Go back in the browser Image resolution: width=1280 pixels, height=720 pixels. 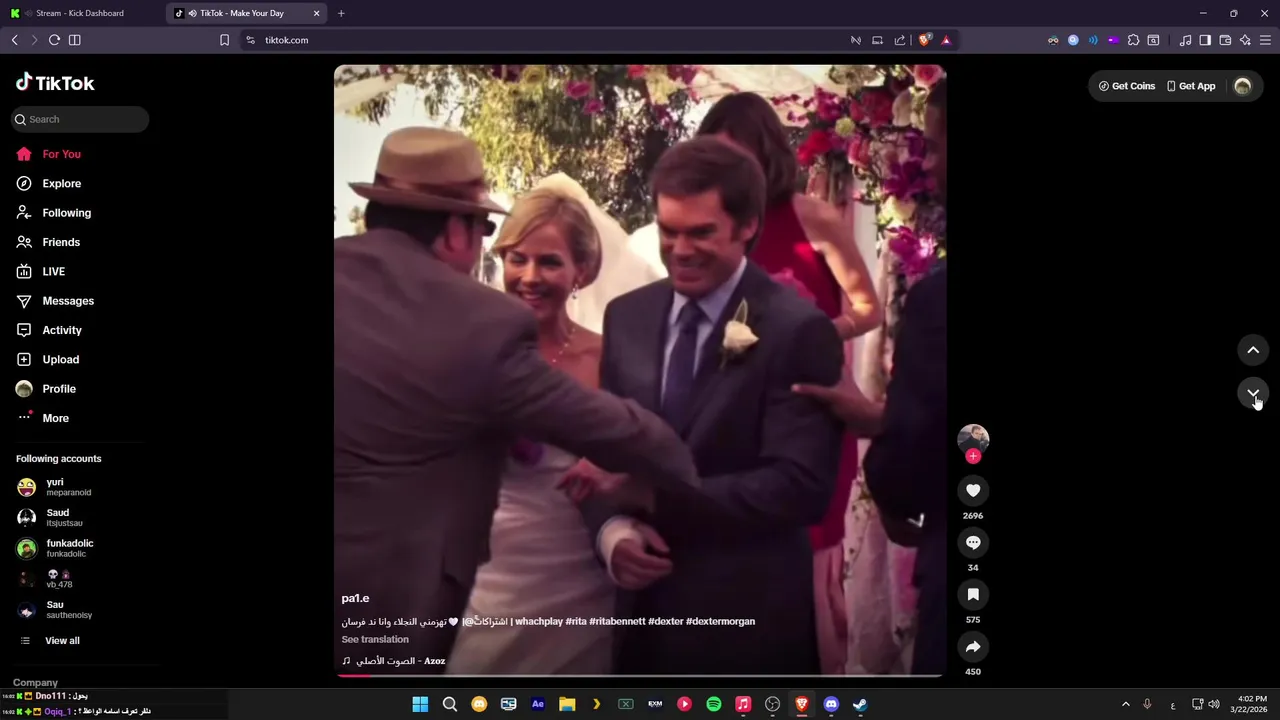tap(14, 40)
